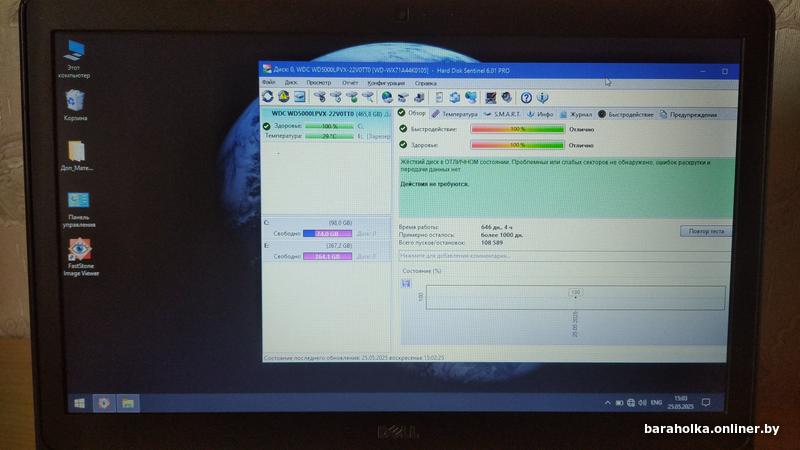Click the green check beside Здоровье in Overview
The height and width of the screenshot is (450, 800).
tap(403, 145)
